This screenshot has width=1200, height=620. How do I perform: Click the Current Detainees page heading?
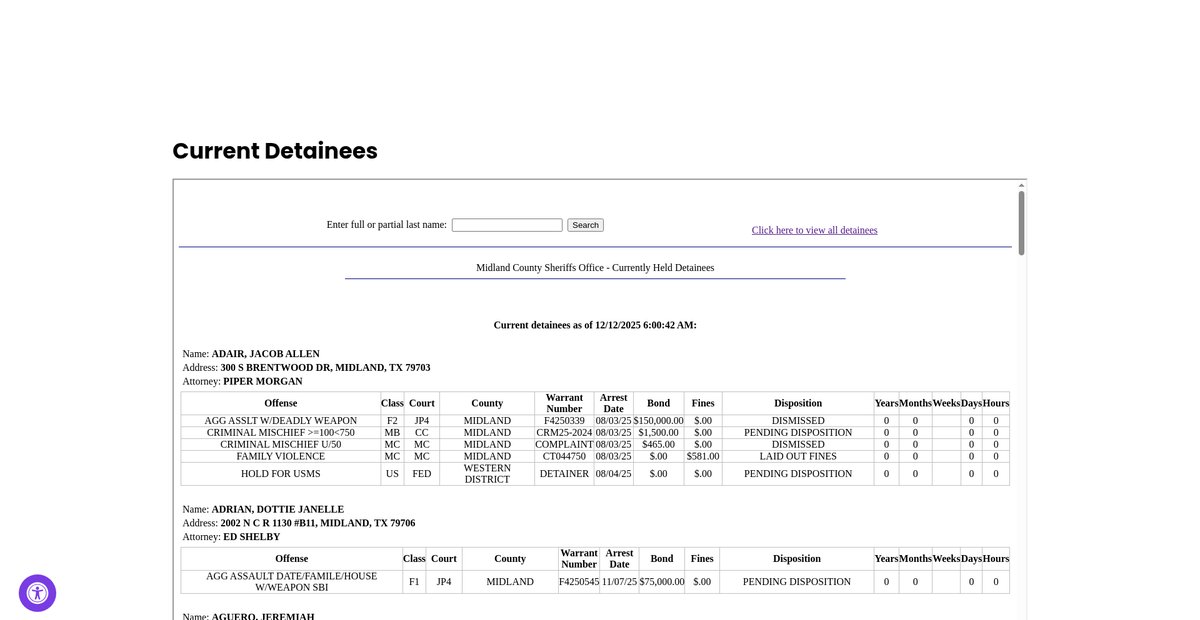[x=275, y=151]
